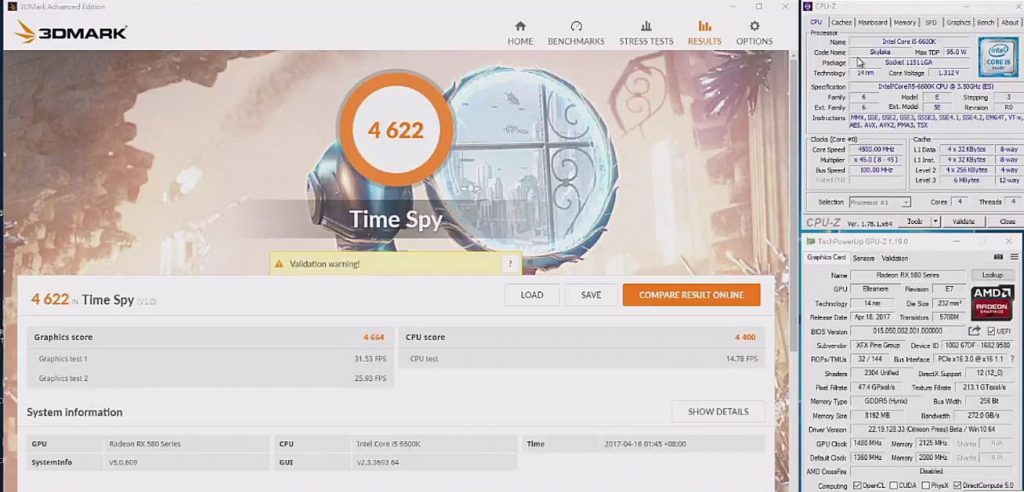Click the orange 4 622 score circle
The height and width of the screenshot is (492, 1024).
point(396,130)
